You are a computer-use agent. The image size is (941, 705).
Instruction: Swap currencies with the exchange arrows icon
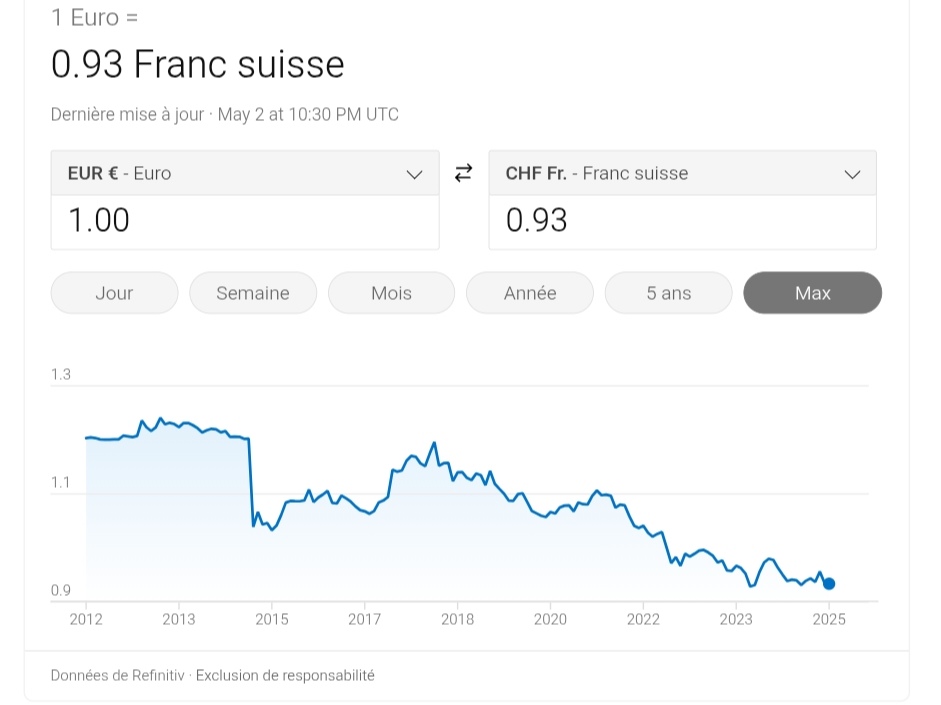click(463, 173)
